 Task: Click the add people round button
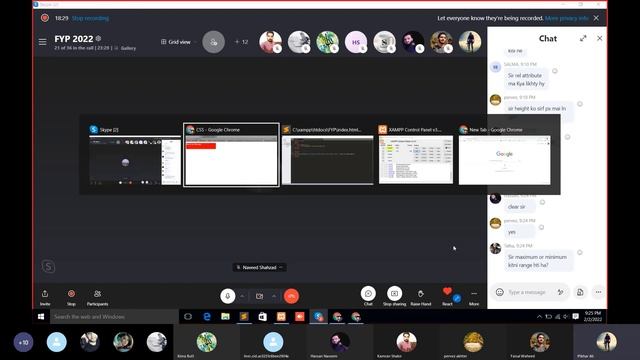tap(213, 42)
